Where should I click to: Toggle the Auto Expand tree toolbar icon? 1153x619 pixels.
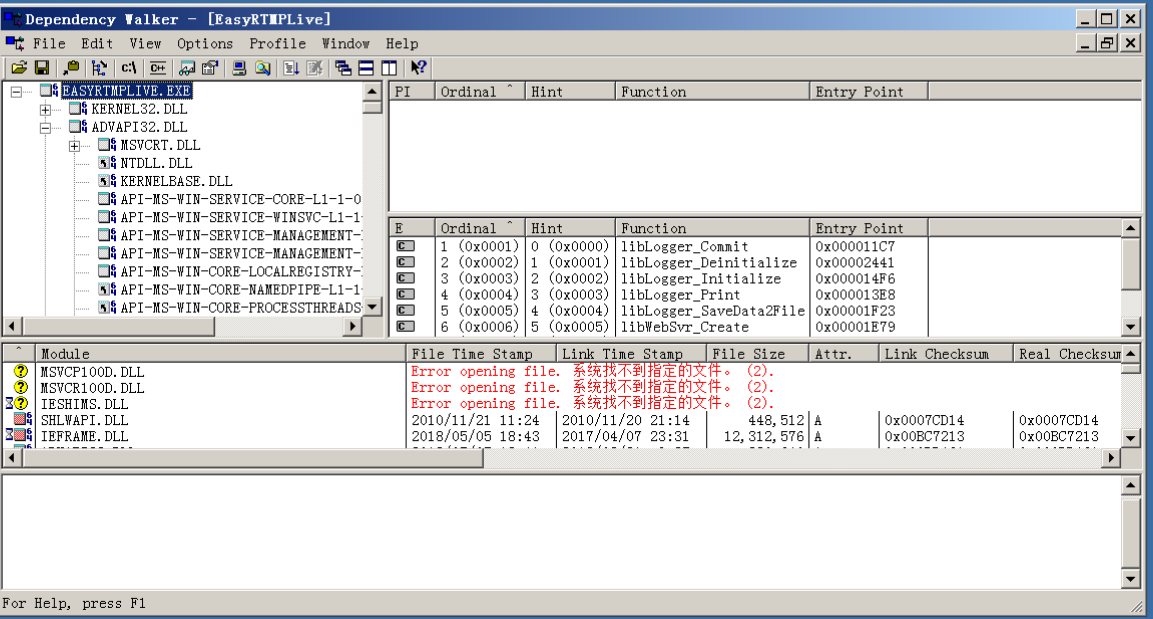pyautogui.click(x=99, y=68)
